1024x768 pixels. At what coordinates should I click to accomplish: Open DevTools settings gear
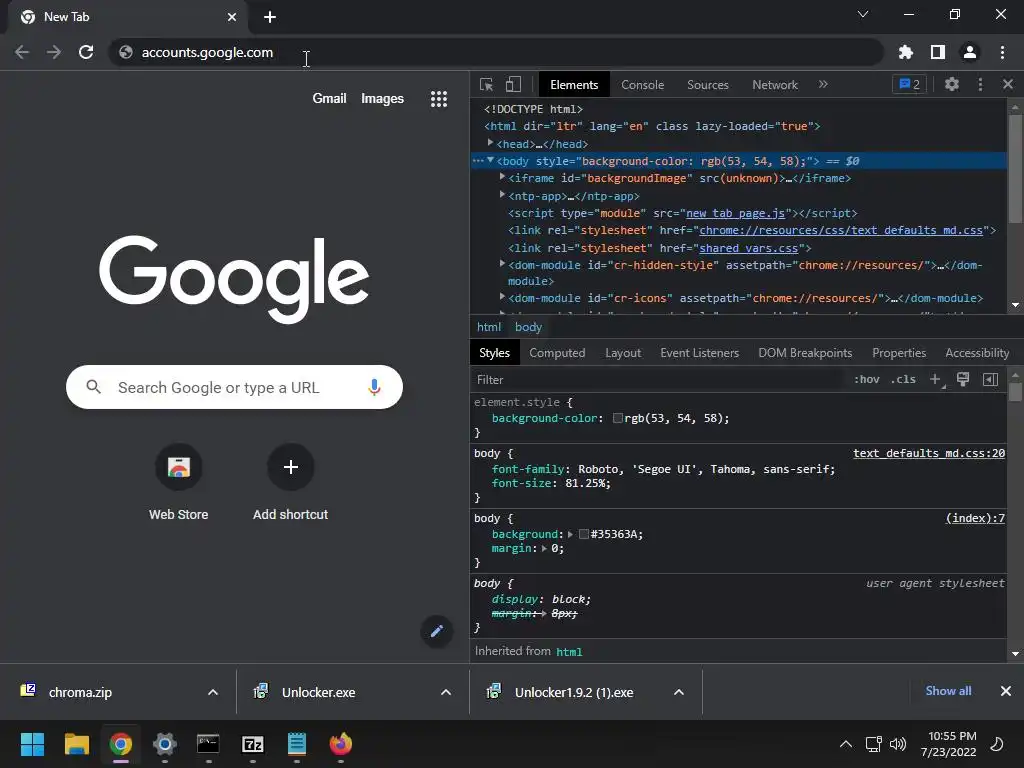point(952,84)
